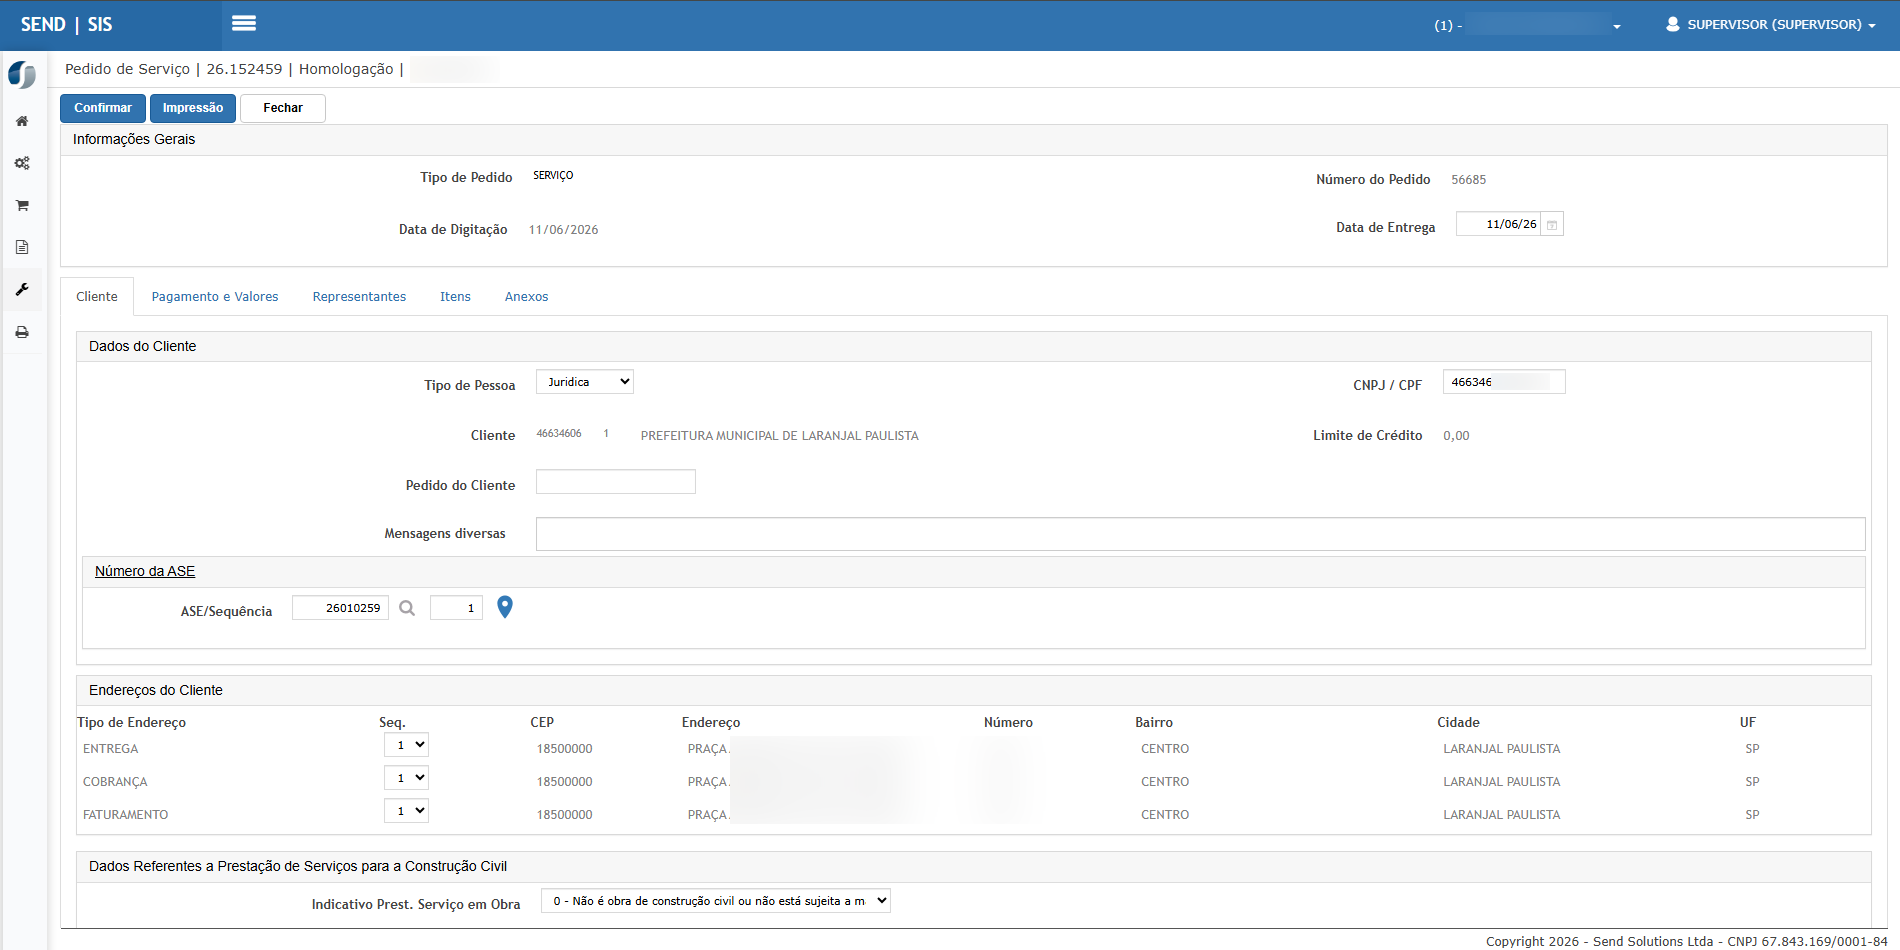Select the ENTREGA address type text

111,749
